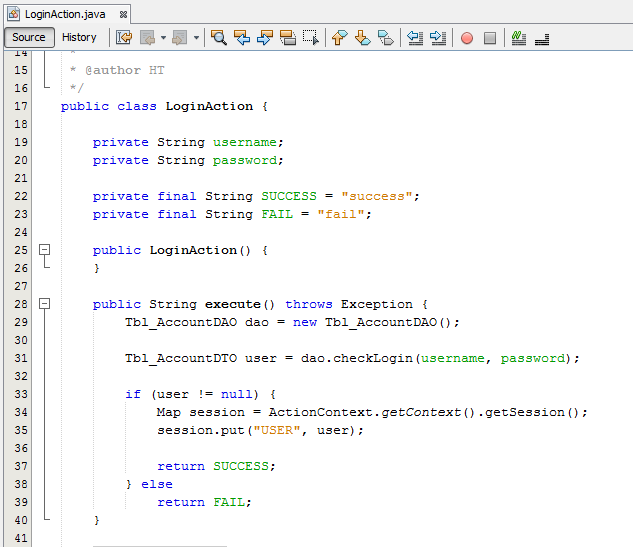Find Previous Occurrence toolbar icon
The image size is (633, 547).
[x=242, y=38]
